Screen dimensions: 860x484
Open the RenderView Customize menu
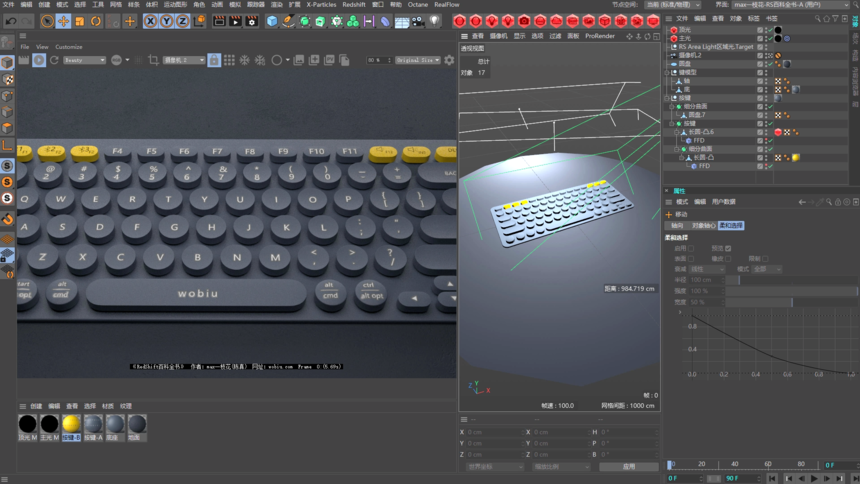pos(69,47)
